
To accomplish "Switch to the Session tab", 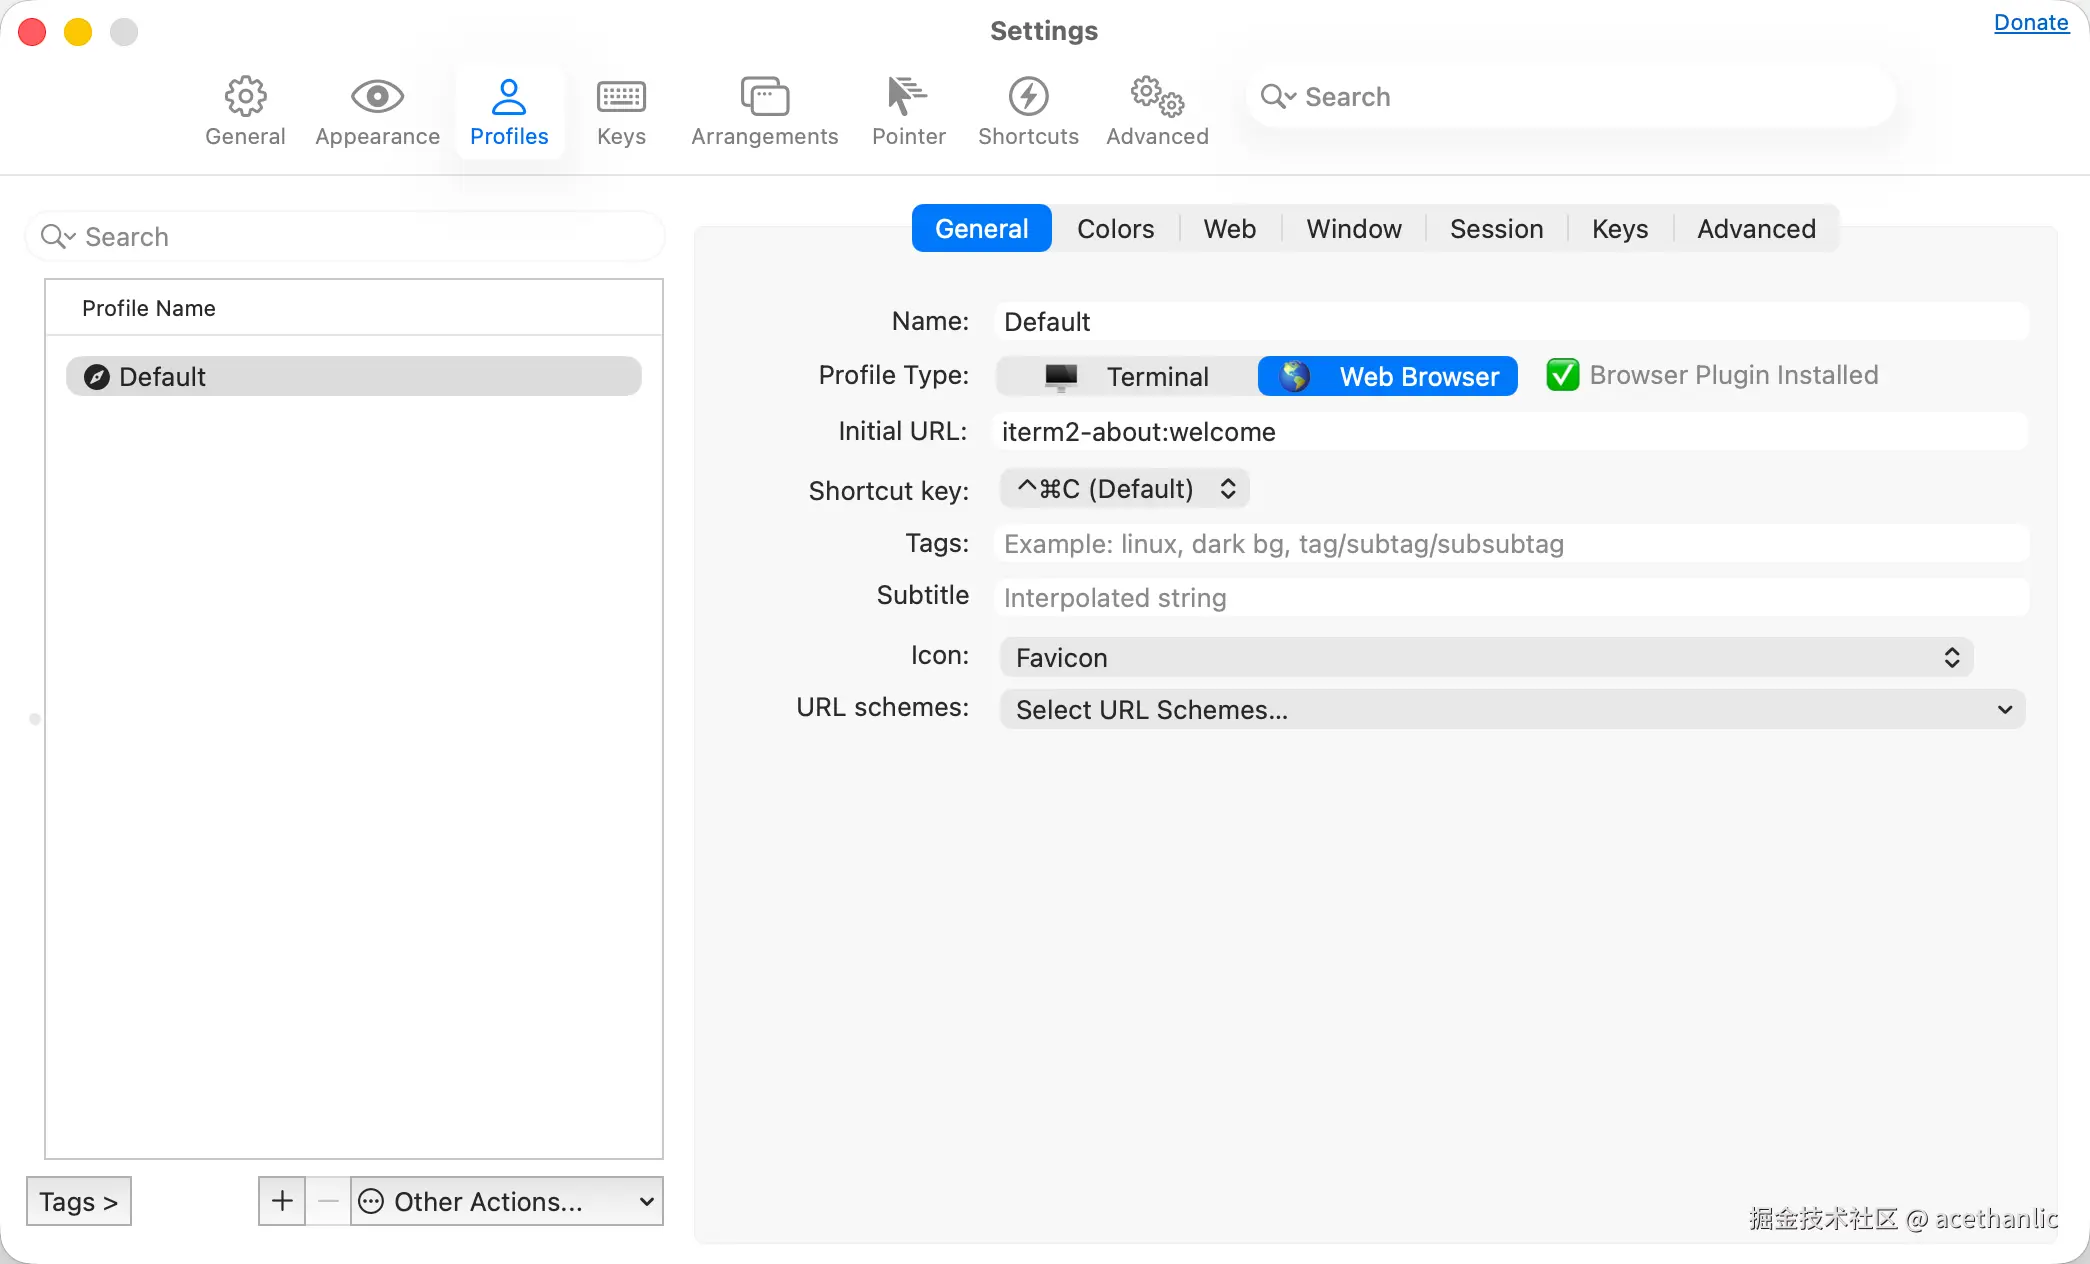I will [x=1496, y=229].
